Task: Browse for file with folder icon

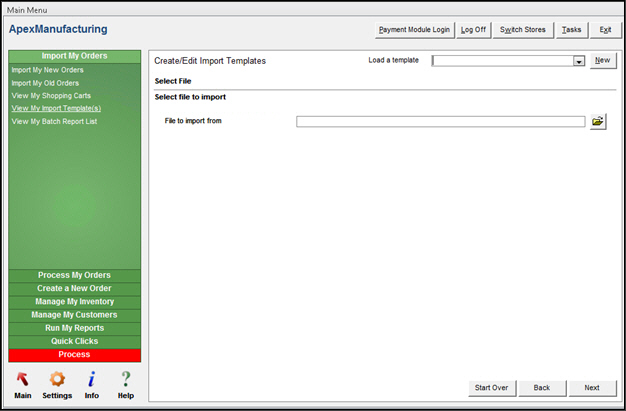Action: coord(598,121)
